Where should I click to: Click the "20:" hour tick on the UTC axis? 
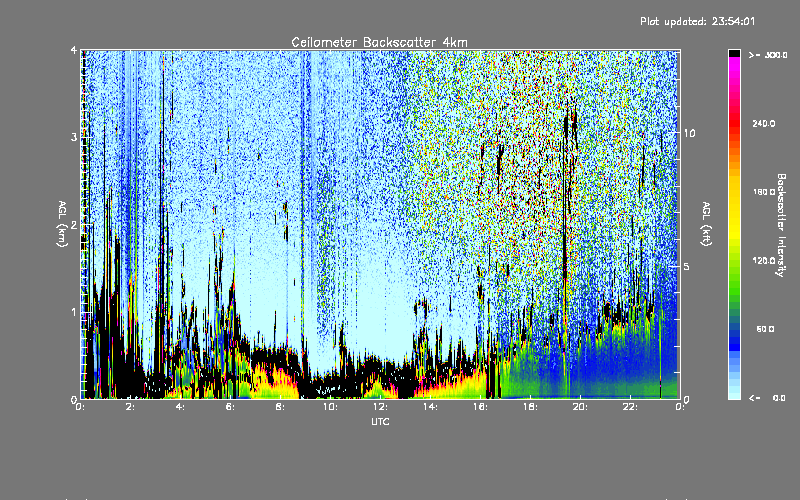[580, 407]
